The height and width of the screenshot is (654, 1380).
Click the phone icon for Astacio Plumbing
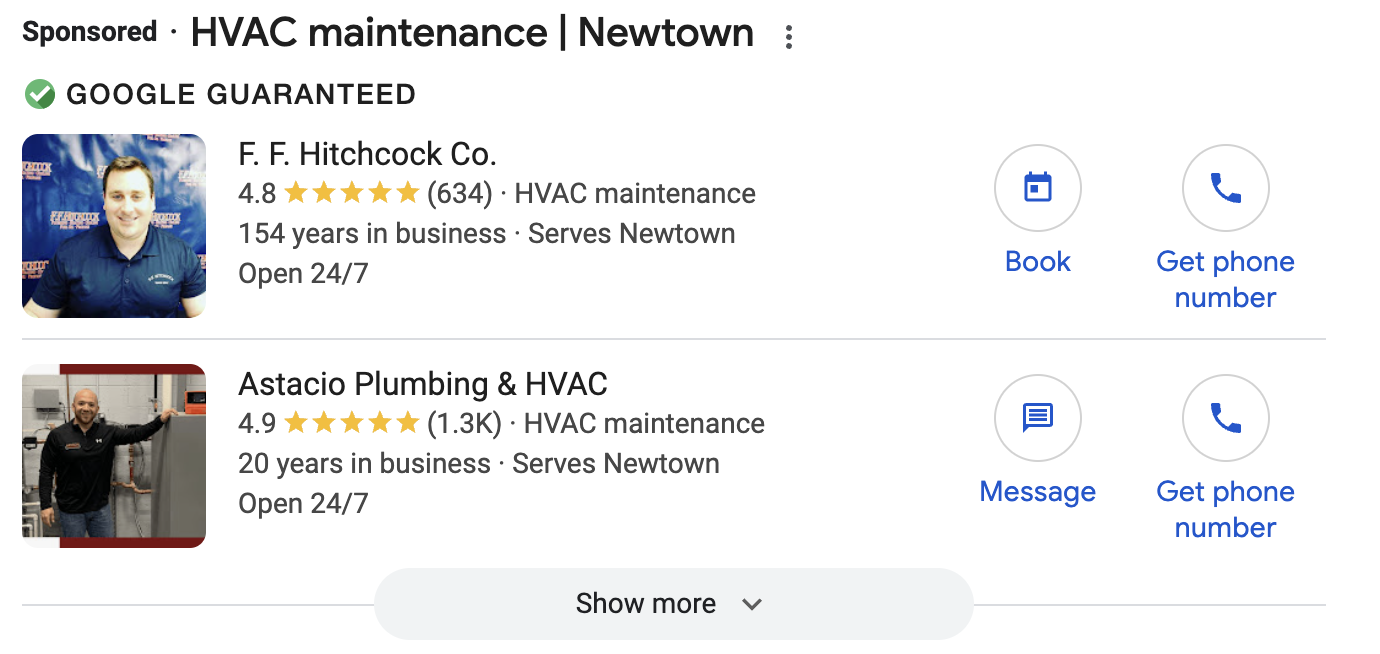click(x=1225, y=418)
